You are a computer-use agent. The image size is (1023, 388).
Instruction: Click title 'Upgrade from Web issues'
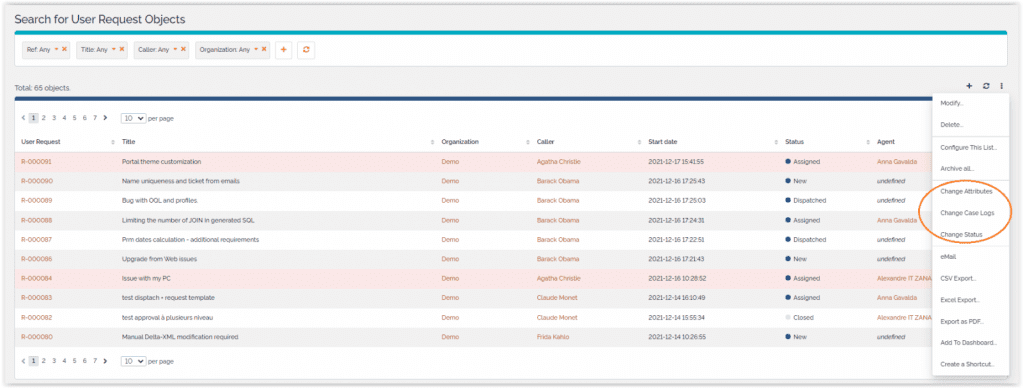pyautogui.click(x=159, y=259)
